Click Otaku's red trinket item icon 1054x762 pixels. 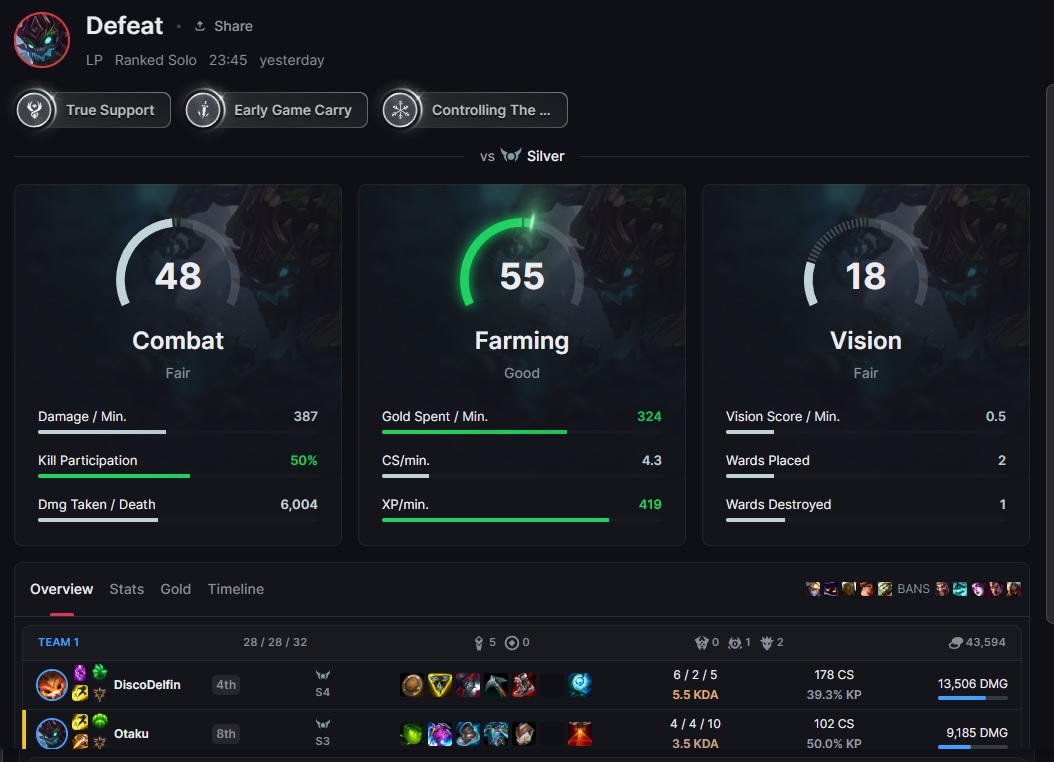pyautogui.click(x=579, y=733)
